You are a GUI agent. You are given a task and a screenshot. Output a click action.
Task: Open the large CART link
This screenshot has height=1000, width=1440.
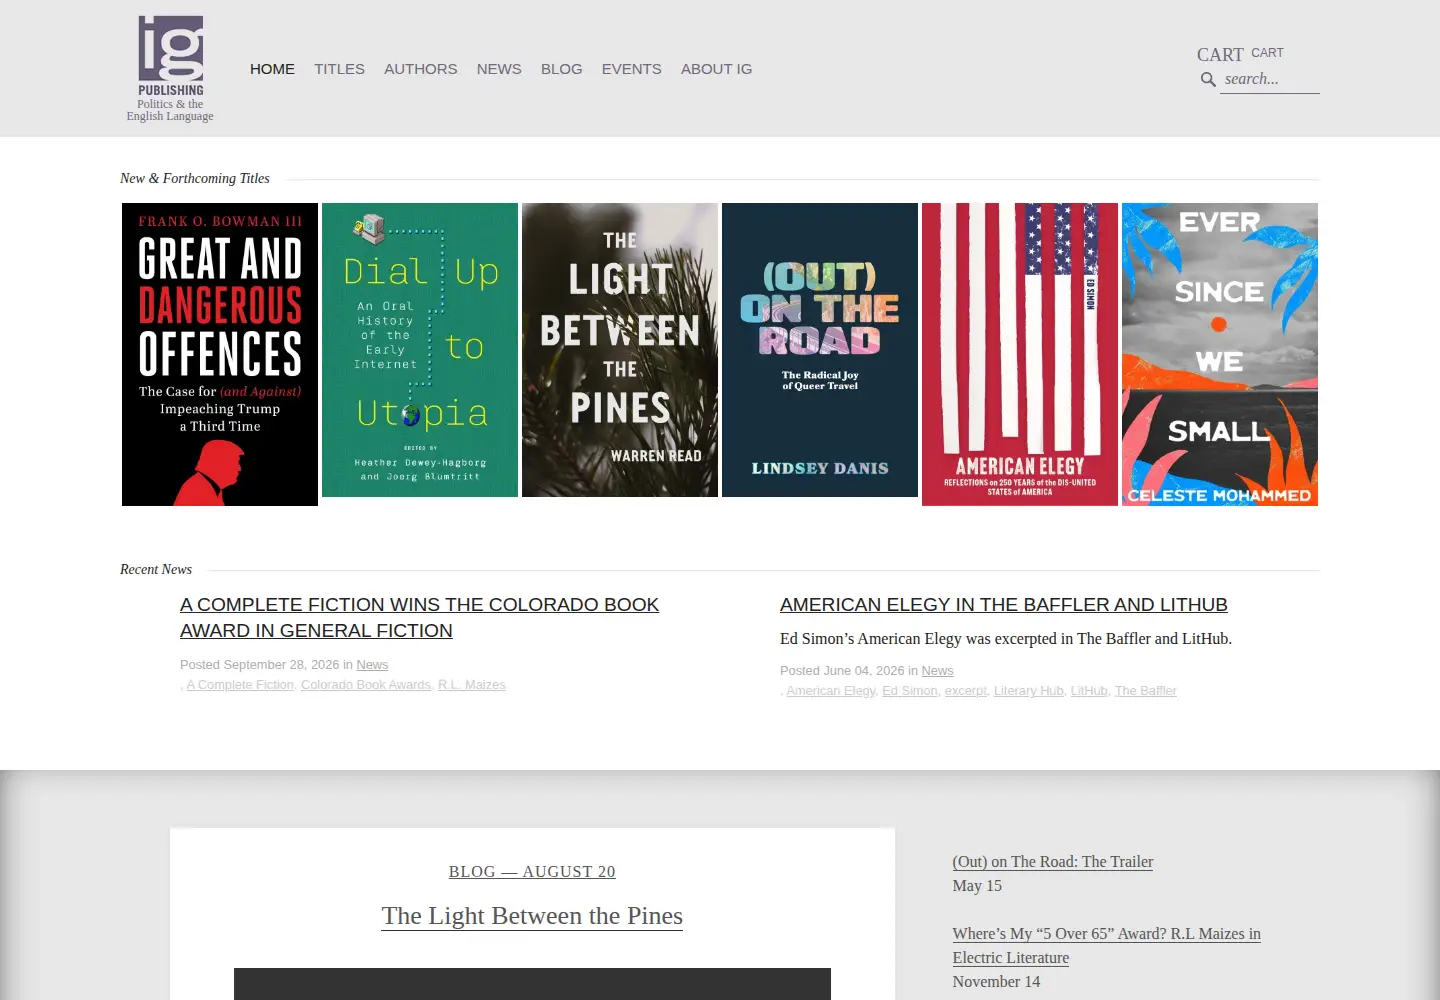click(x=1220, y=55)
